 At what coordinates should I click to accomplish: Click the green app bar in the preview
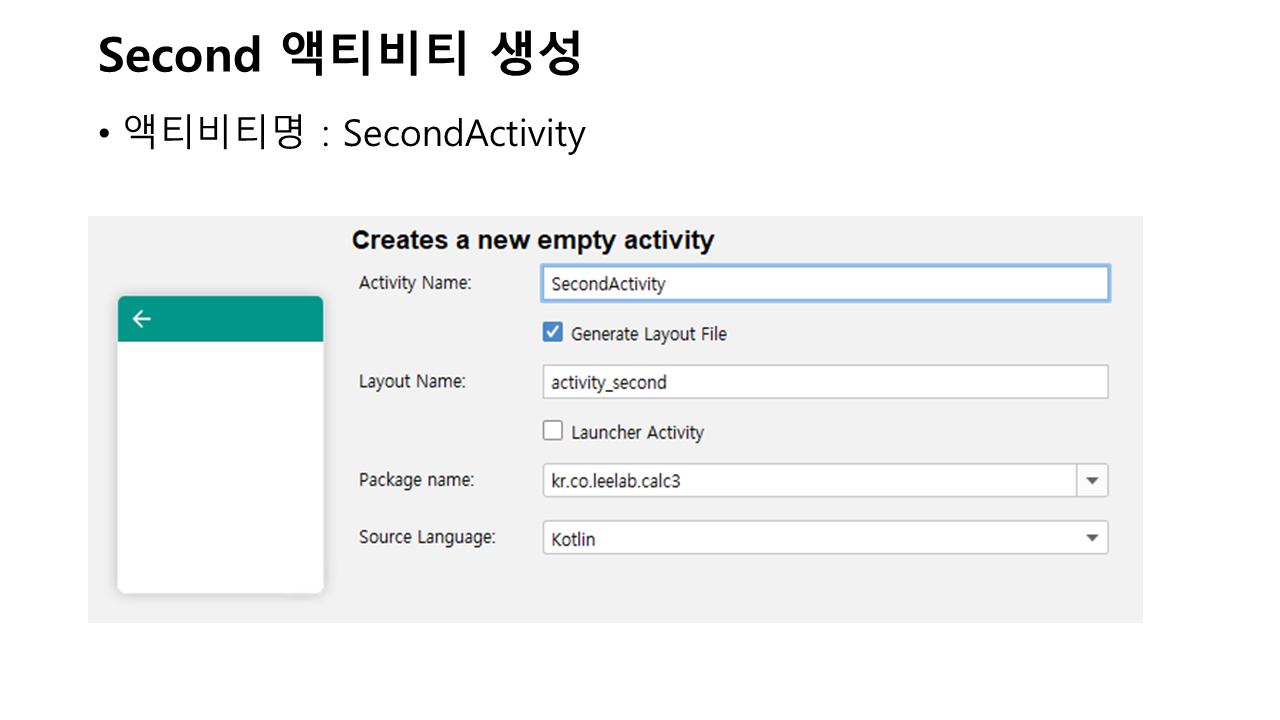pyautogui.click(x=230, y=319)
